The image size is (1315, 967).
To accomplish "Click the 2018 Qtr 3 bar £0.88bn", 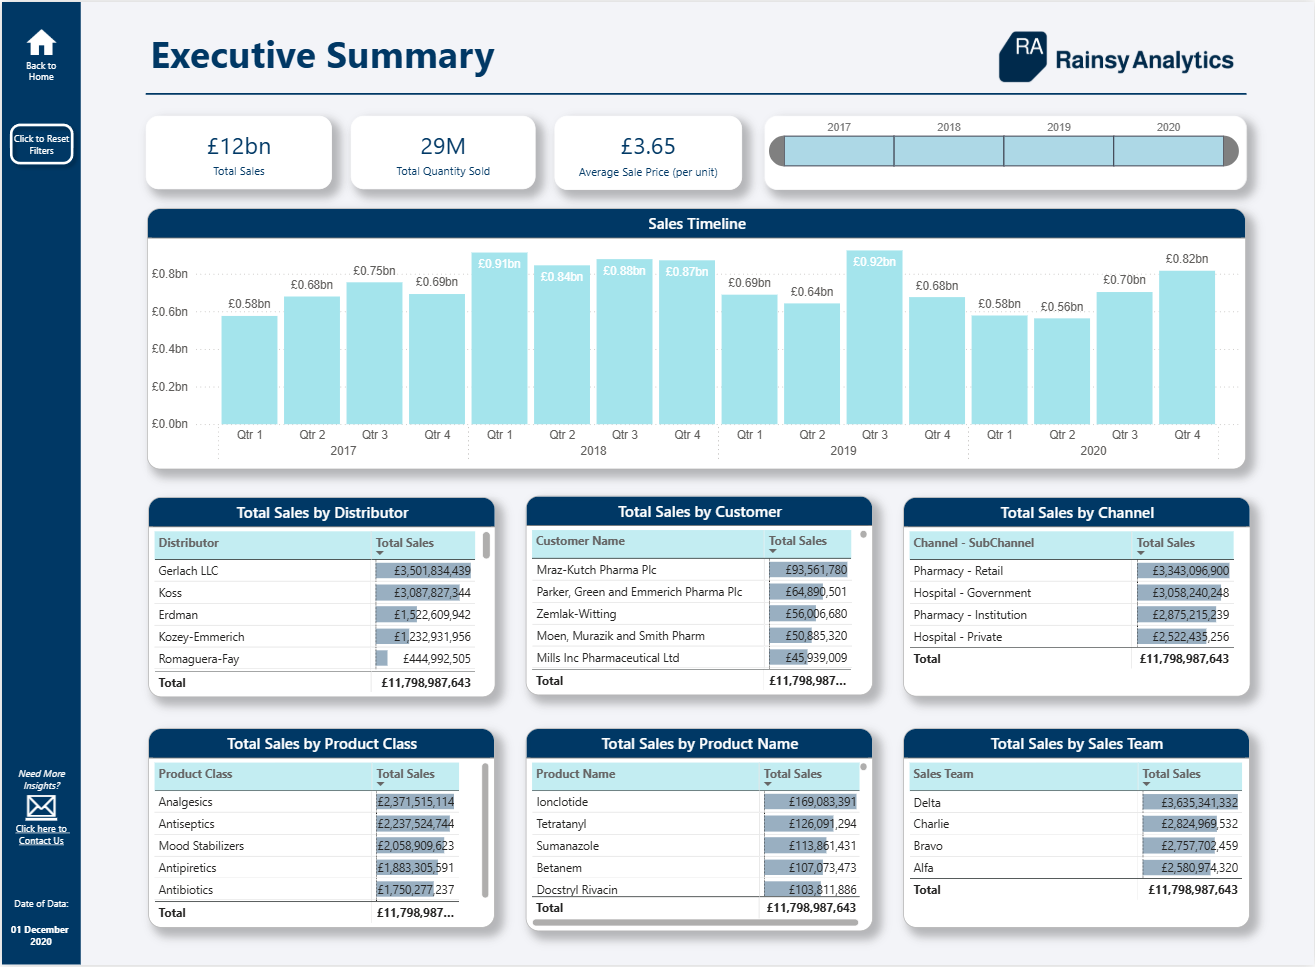I will [624, 342].
